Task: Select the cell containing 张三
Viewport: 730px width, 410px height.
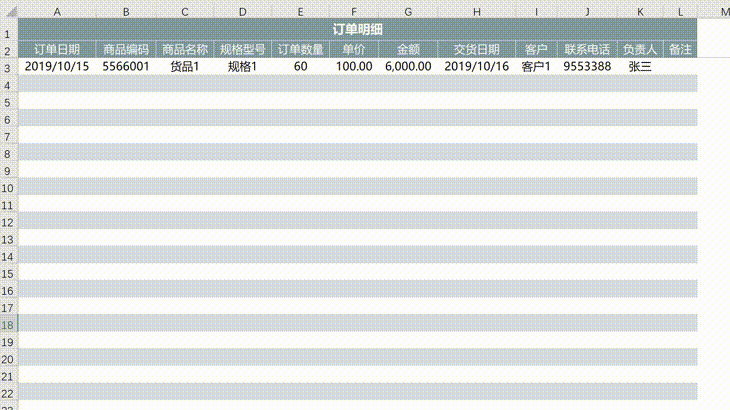Action: [640, 67]
